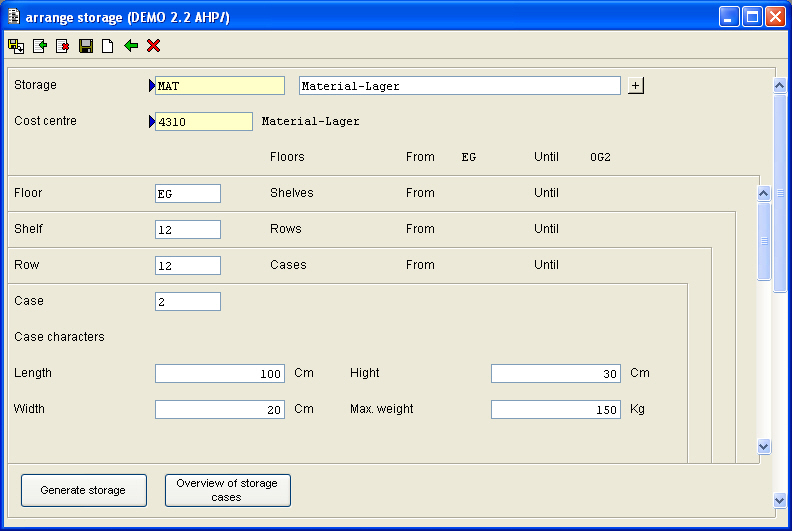Click the document with red mark icon
Screen dimensions: 792x531
click(63, 46)
